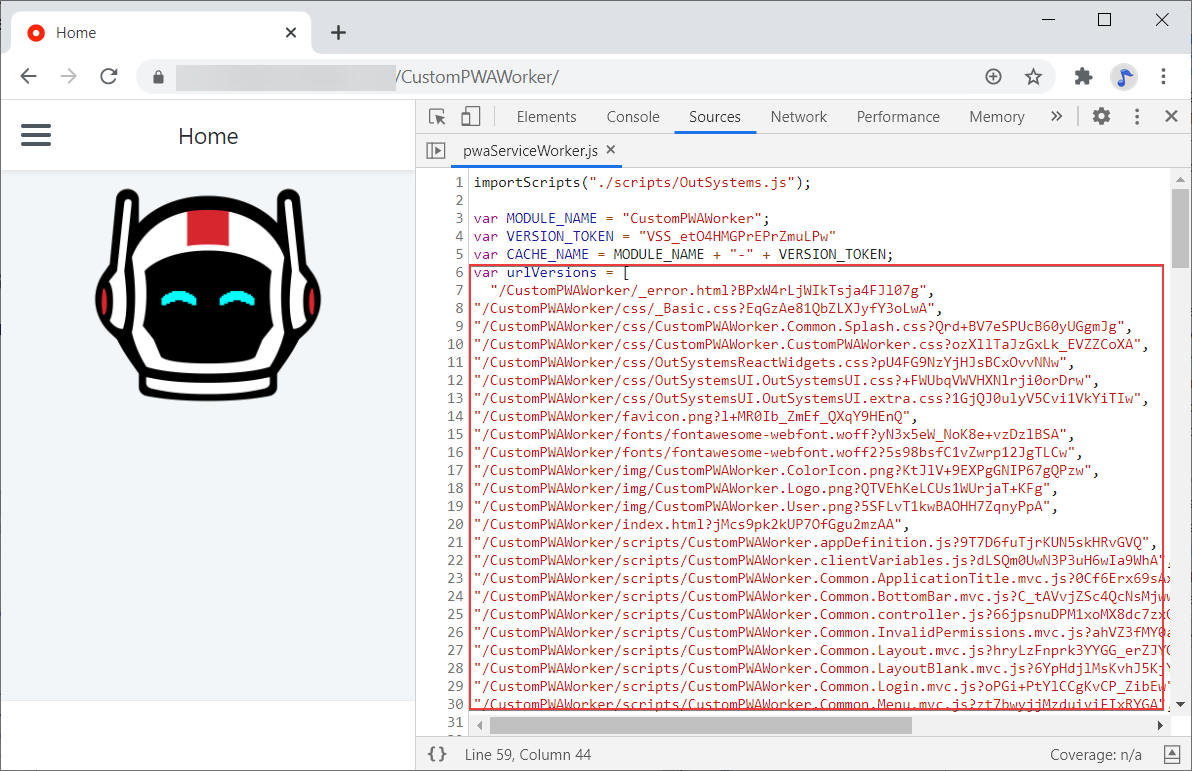
Task: Pretty-print the code with the {} icon
Action: pos(437,754)
